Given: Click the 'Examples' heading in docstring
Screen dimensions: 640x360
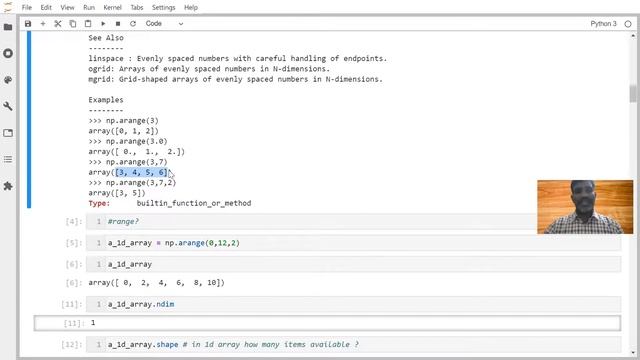Looking at the screenshot, I should point(106,100).
